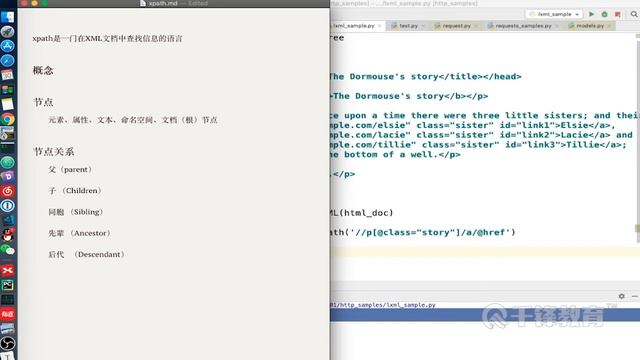The width and height of the screenshot is (640, 360).
Task: Click the 后代（Descendant）line
Action: click(87, 254)
